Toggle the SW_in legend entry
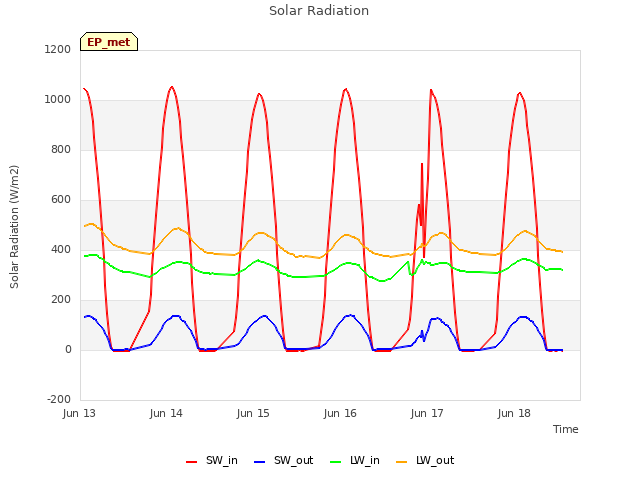Screen dimensions: 640x480 click(211, 460)
